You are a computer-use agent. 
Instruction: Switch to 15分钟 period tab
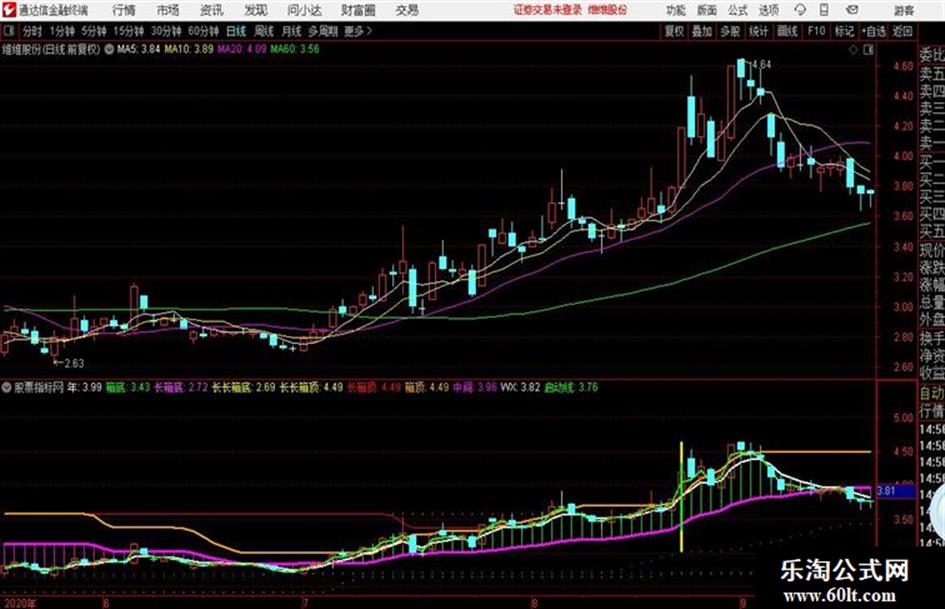128,31
